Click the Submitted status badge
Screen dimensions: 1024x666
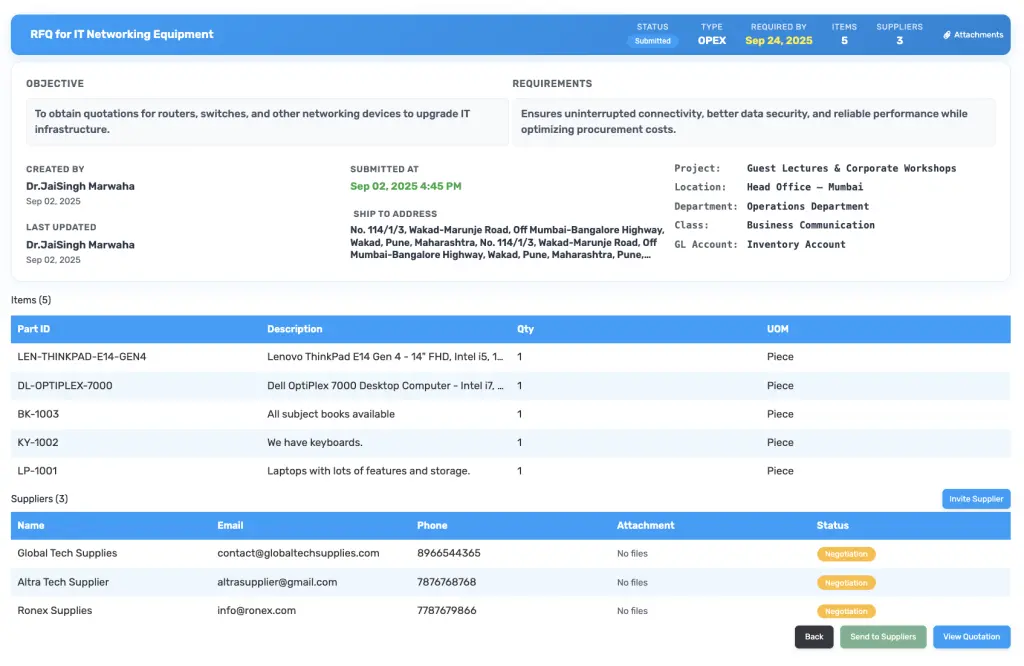pyautogui.click(x=653, y=41)
